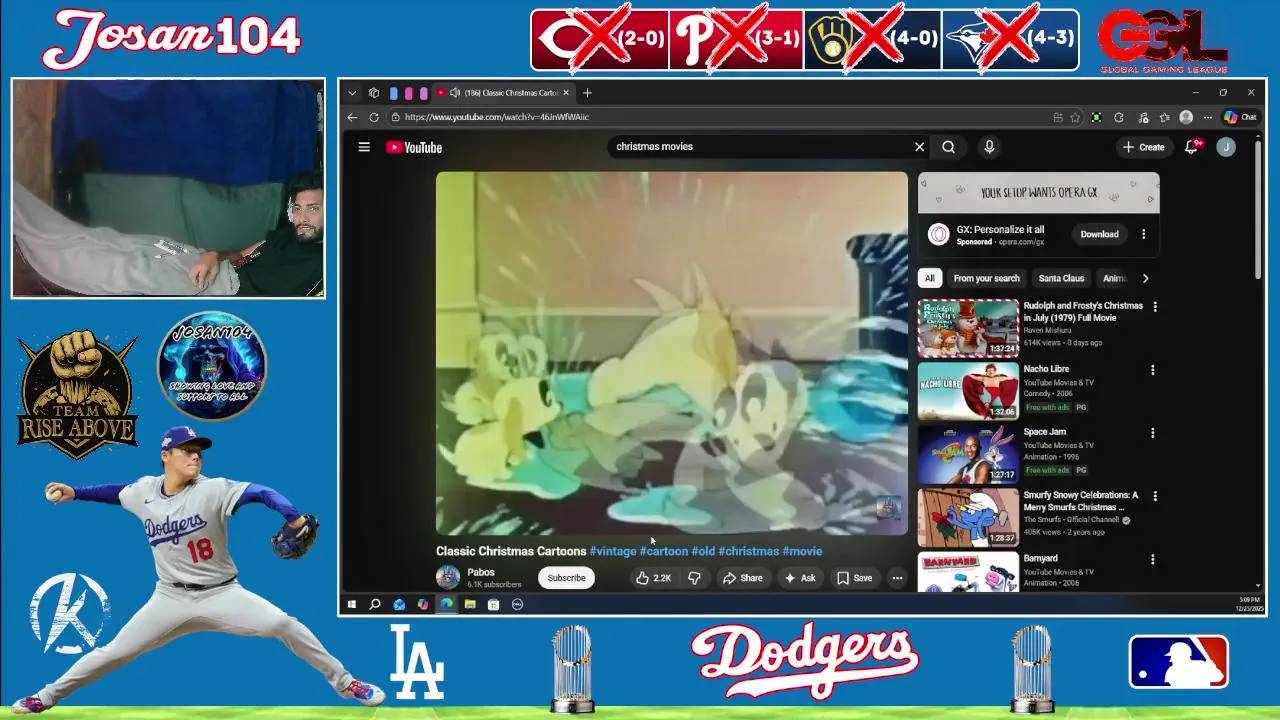The width and height of the screenshot is (1280, 720).
Task: Go back with the browser back arrow
Action: (352, 117)
